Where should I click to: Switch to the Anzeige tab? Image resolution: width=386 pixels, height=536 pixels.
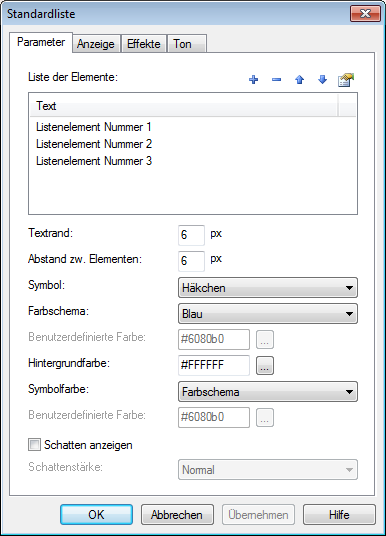click(96, 44)
